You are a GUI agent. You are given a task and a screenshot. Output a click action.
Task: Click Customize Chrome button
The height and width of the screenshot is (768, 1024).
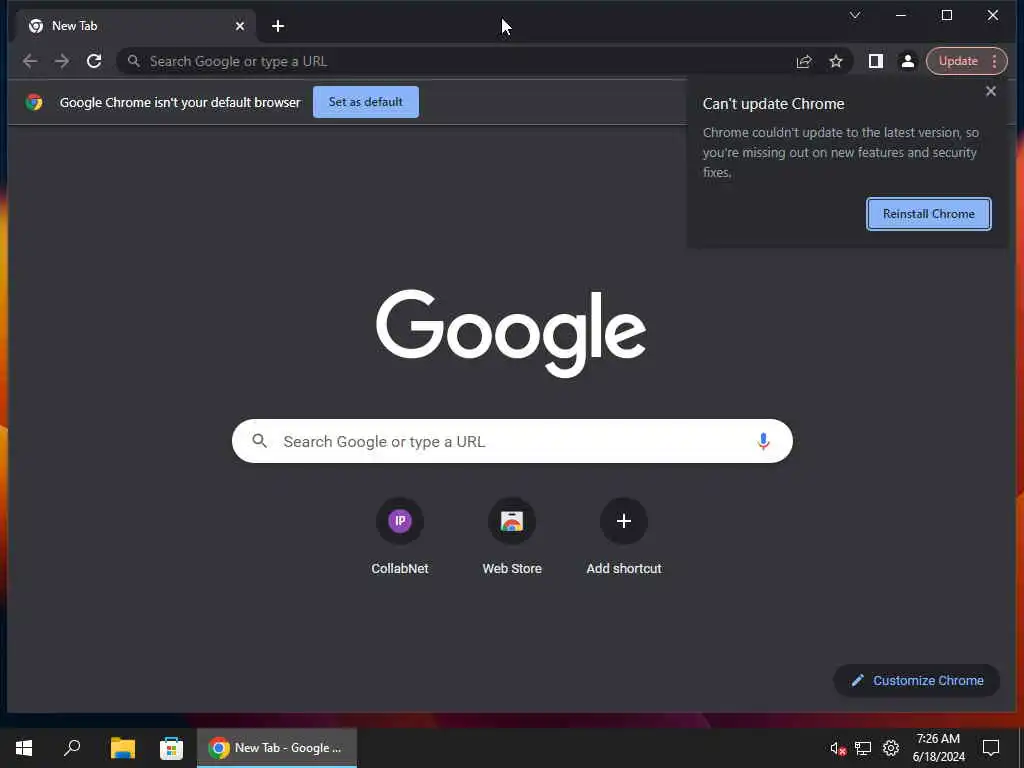coord(917,680)
